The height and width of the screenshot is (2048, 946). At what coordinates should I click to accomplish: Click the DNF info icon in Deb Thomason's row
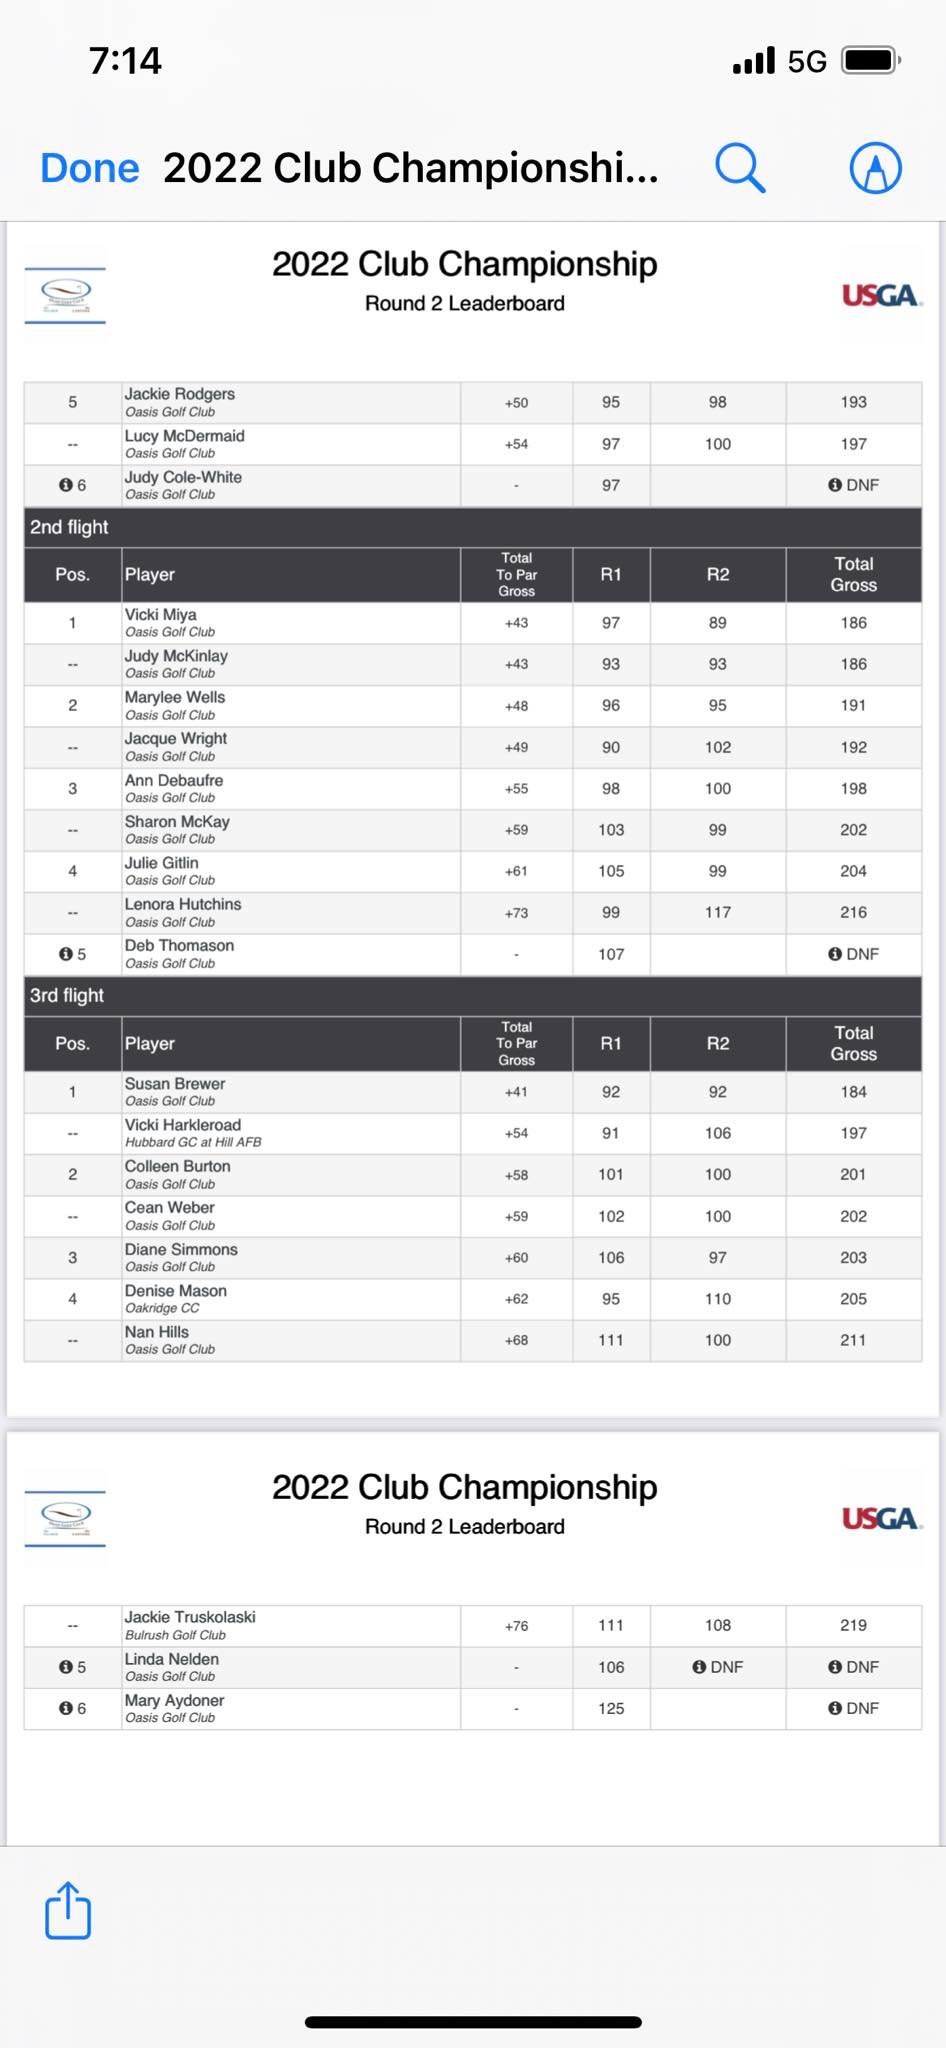(835, 954)
